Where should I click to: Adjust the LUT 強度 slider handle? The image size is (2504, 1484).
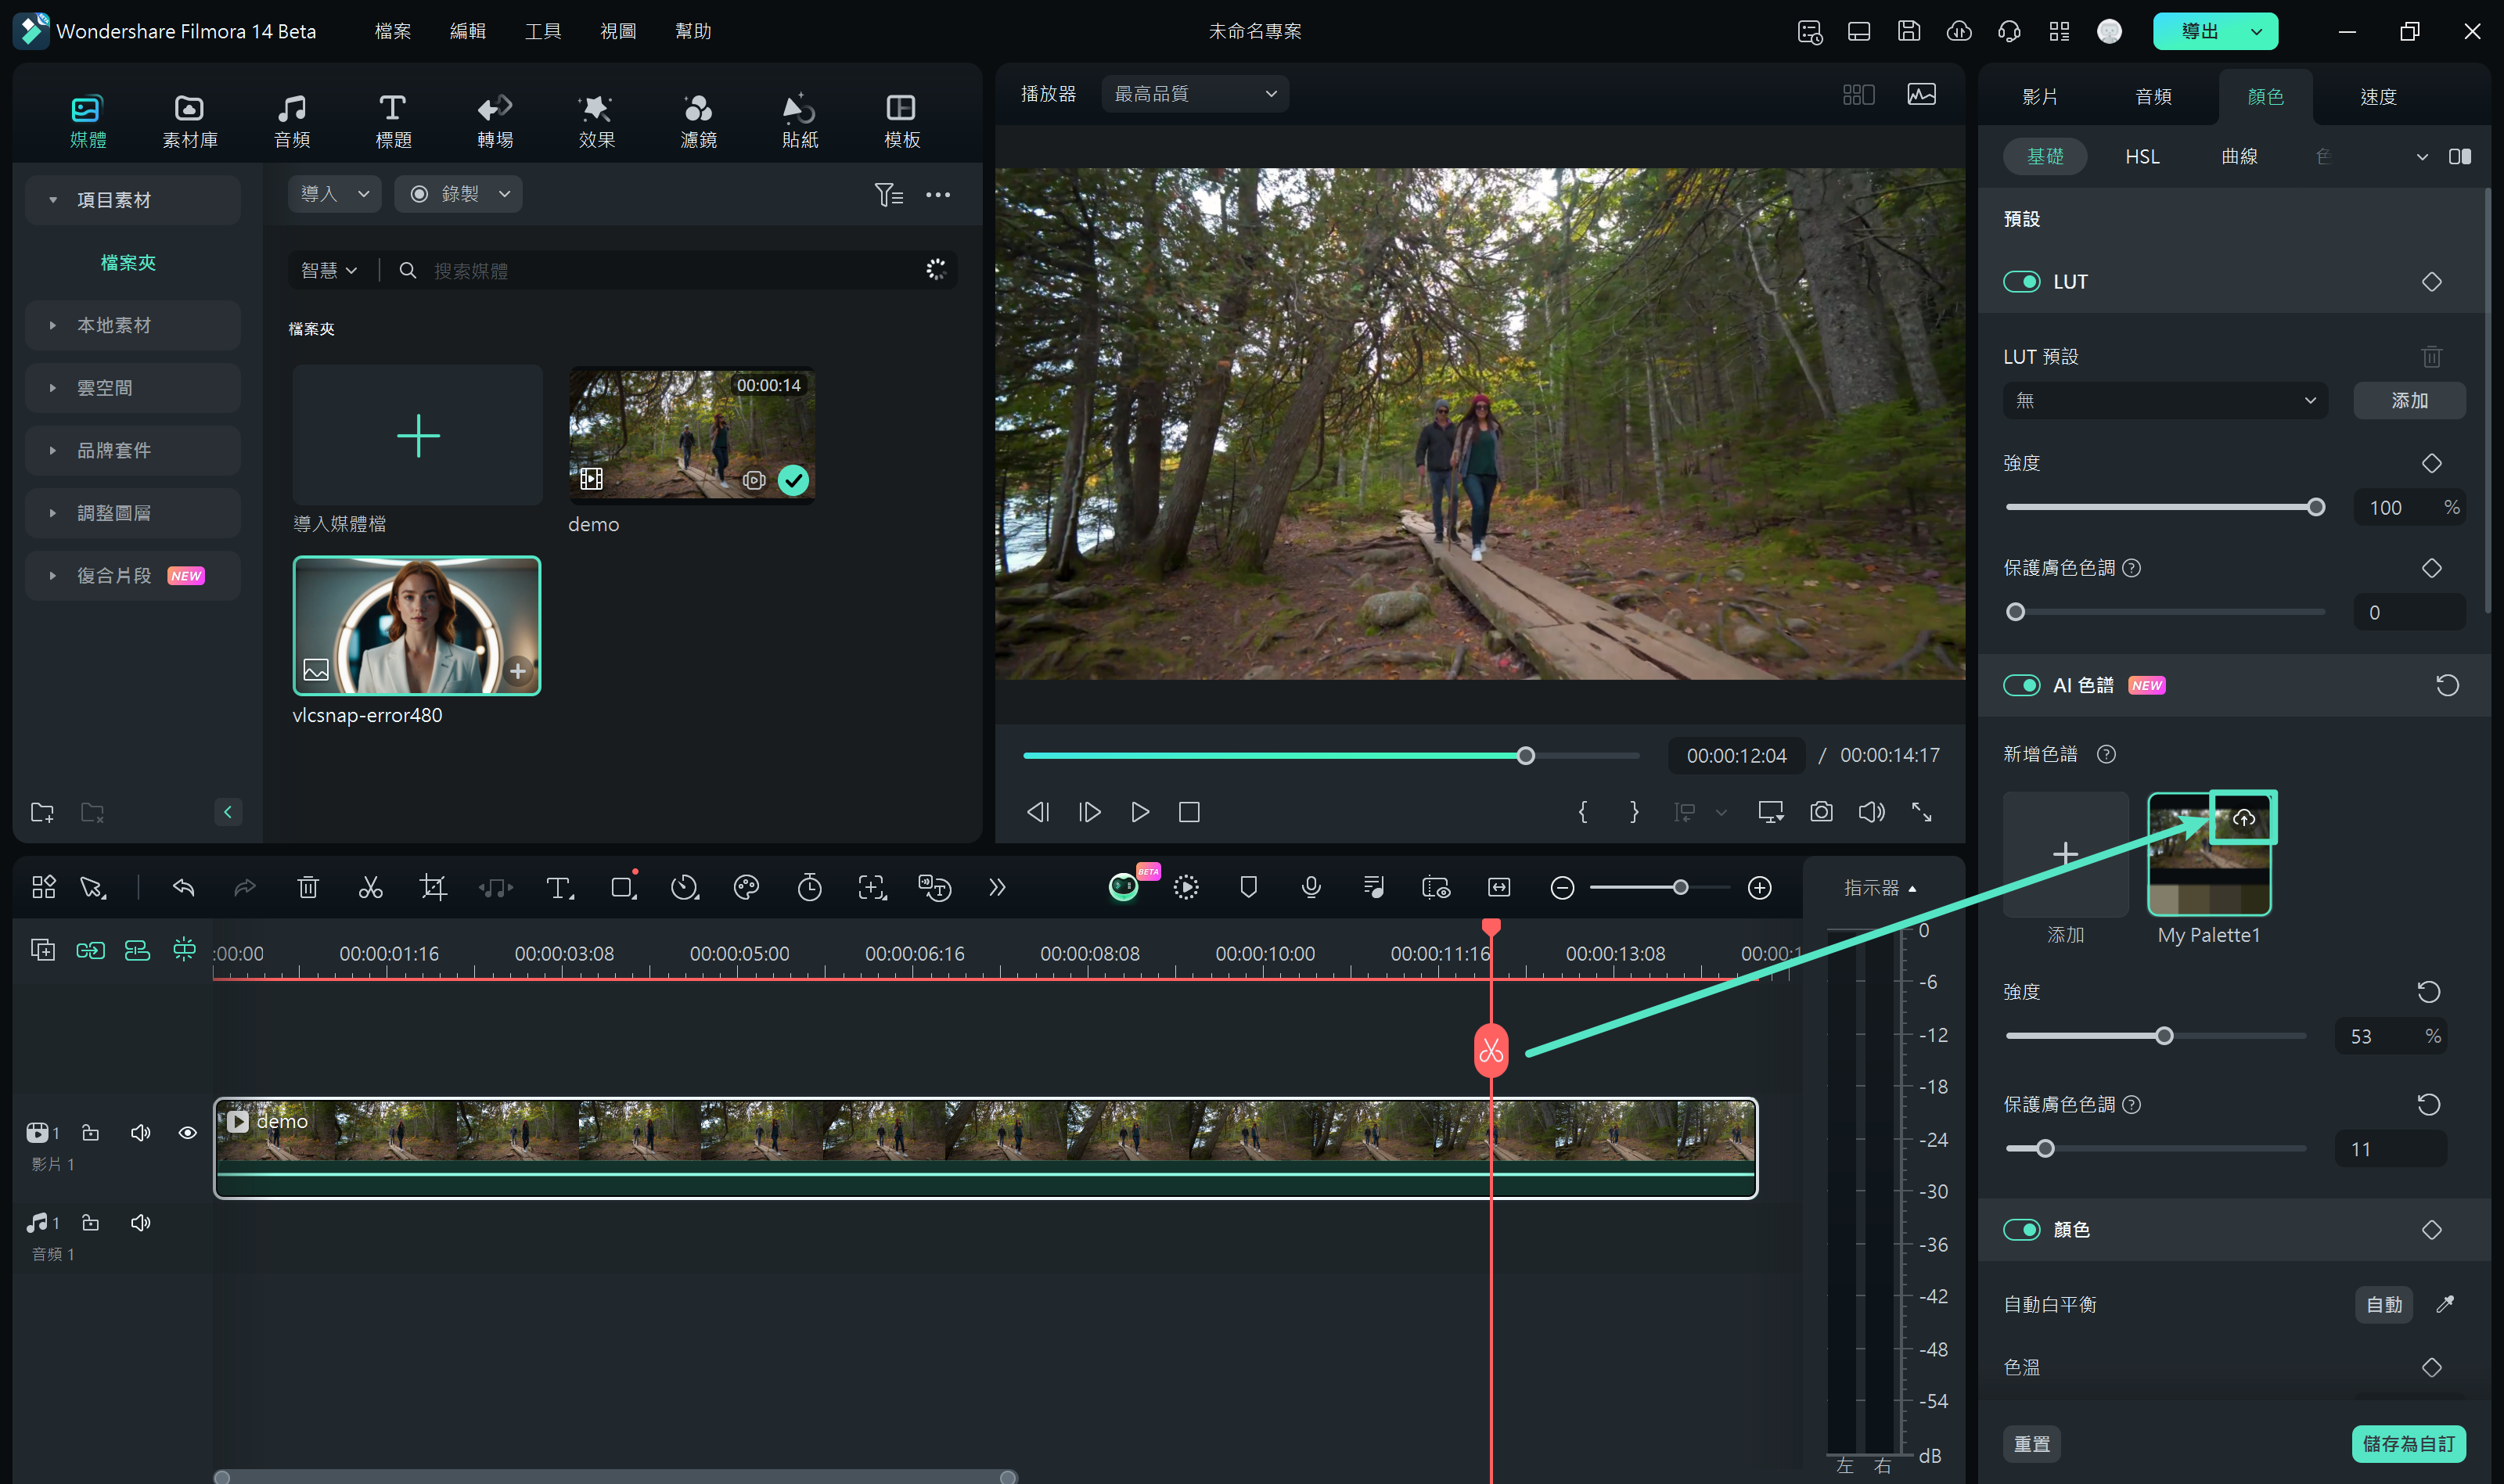tap(2316, 507)
